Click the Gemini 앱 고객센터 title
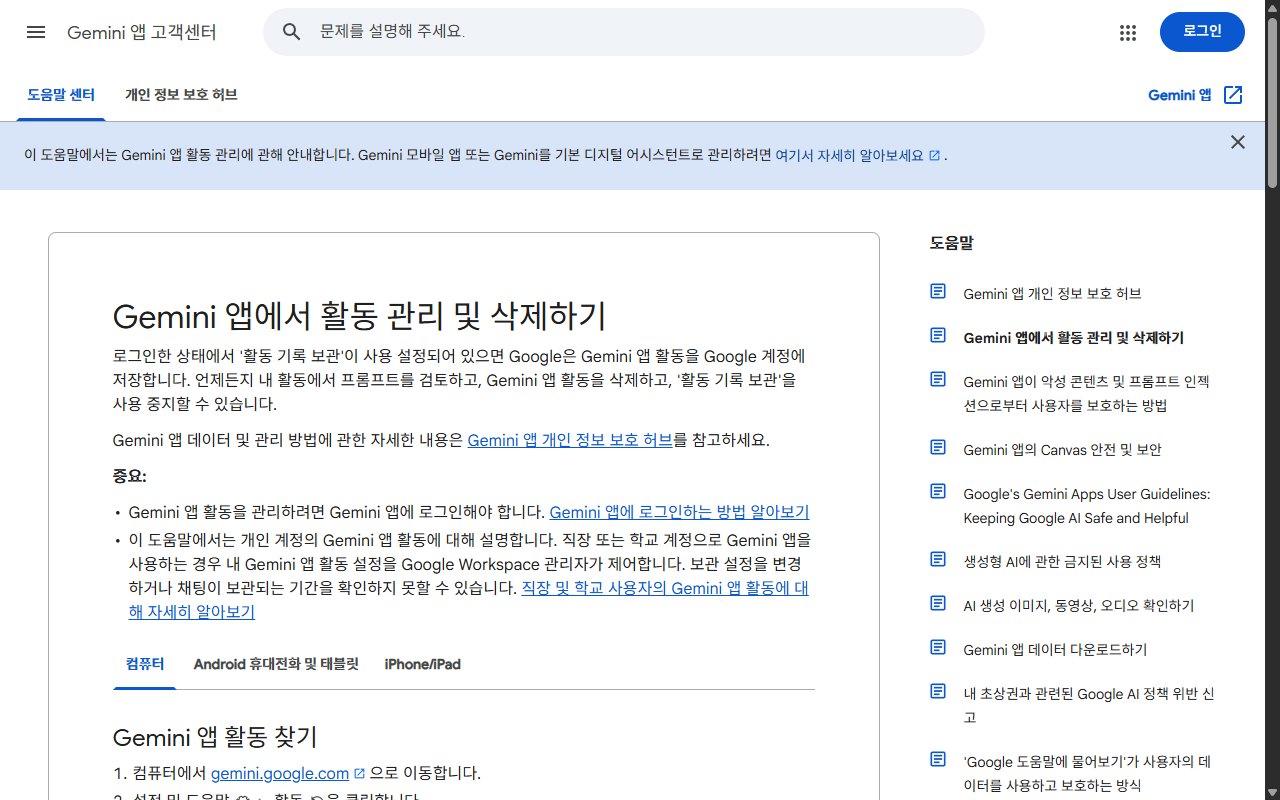The image size is (1280, 800). pos(142,32)
